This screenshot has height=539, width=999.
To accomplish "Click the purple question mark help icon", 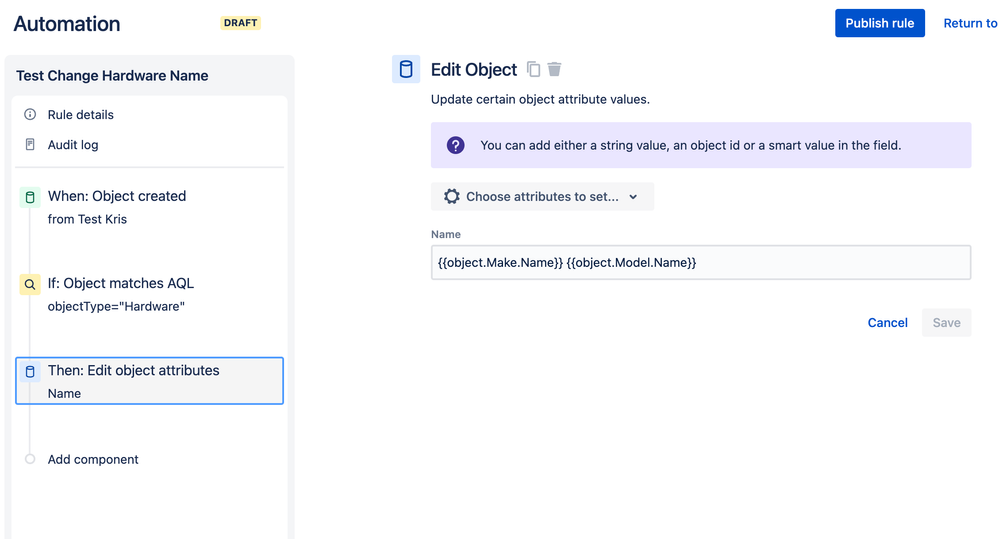I will click(x=456, y=145).
